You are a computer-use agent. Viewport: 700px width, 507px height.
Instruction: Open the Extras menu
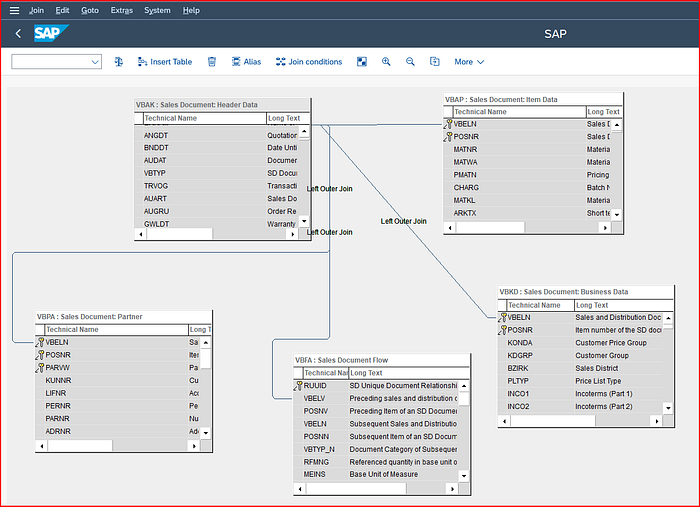pyautogui.click(x=121, y=10)
